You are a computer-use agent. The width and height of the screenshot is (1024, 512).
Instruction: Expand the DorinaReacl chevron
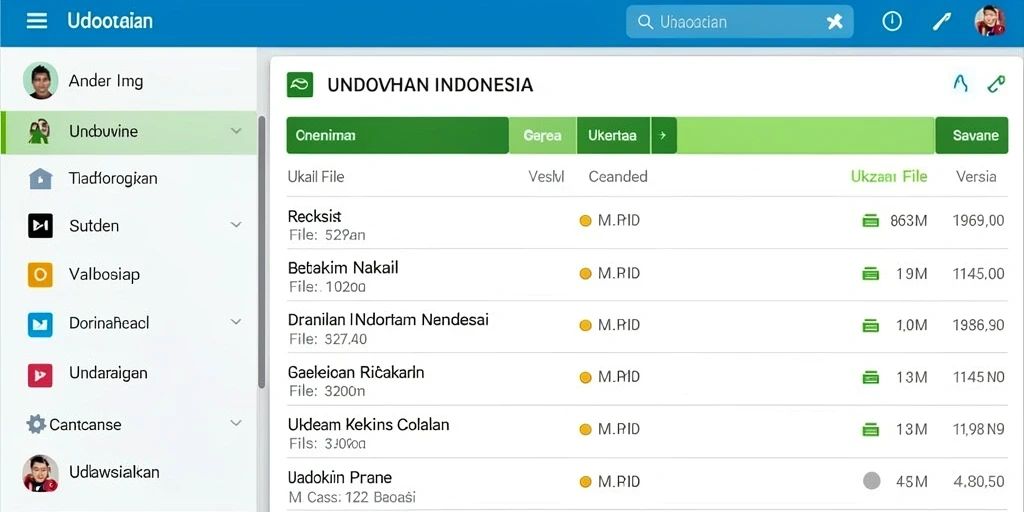236,322
